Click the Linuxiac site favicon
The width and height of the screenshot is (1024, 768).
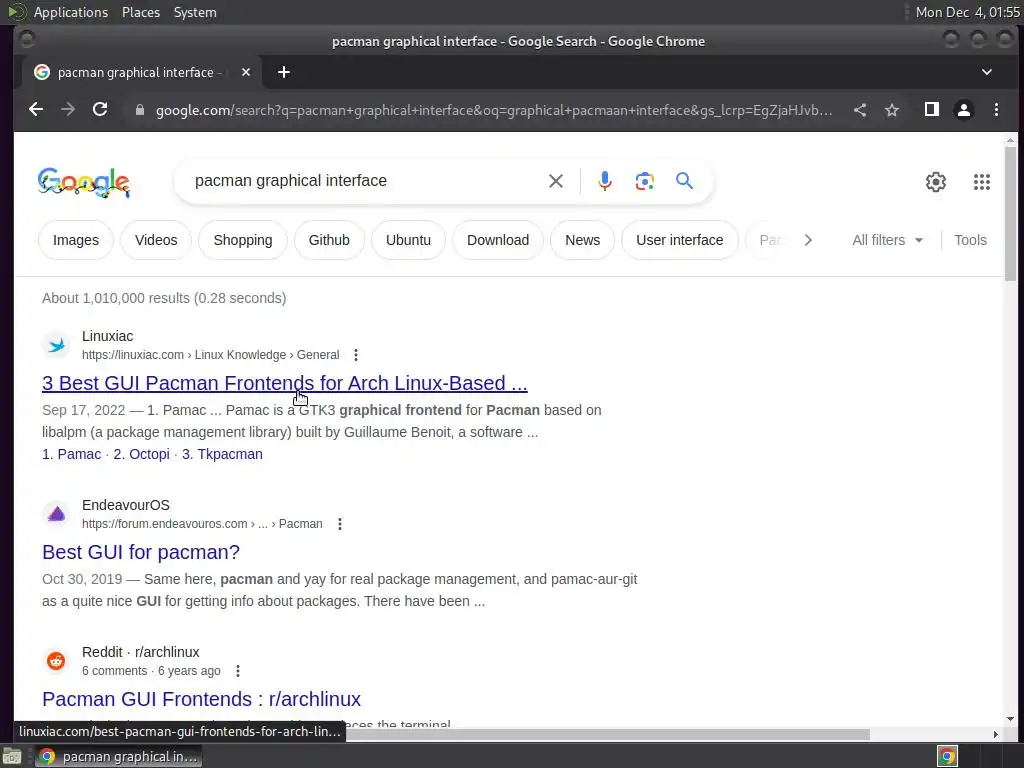[56, 345]
